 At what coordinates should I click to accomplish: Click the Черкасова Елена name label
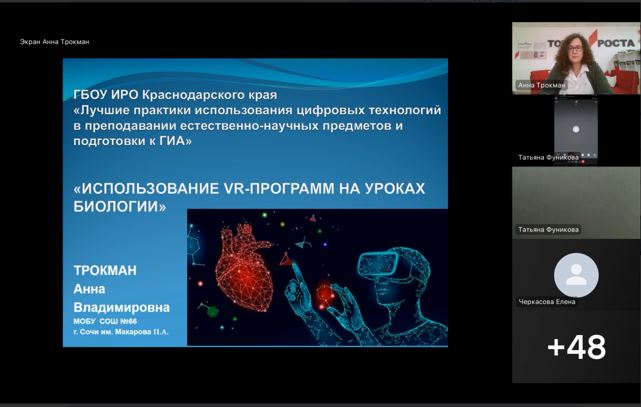click(546, 301)
